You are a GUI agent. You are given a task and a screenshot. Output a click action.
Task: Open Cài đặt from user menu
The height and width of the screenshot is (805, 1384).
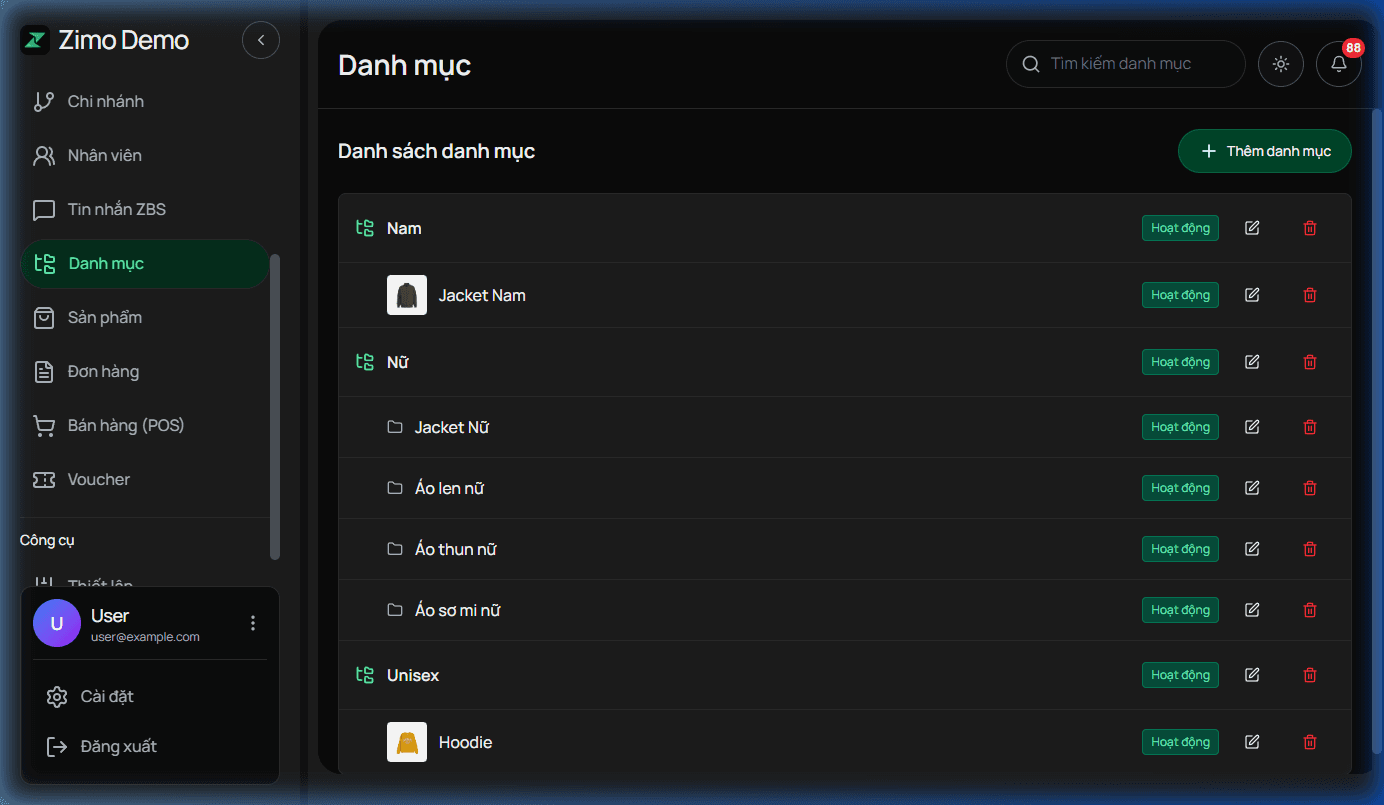click(x=106, y=697)
